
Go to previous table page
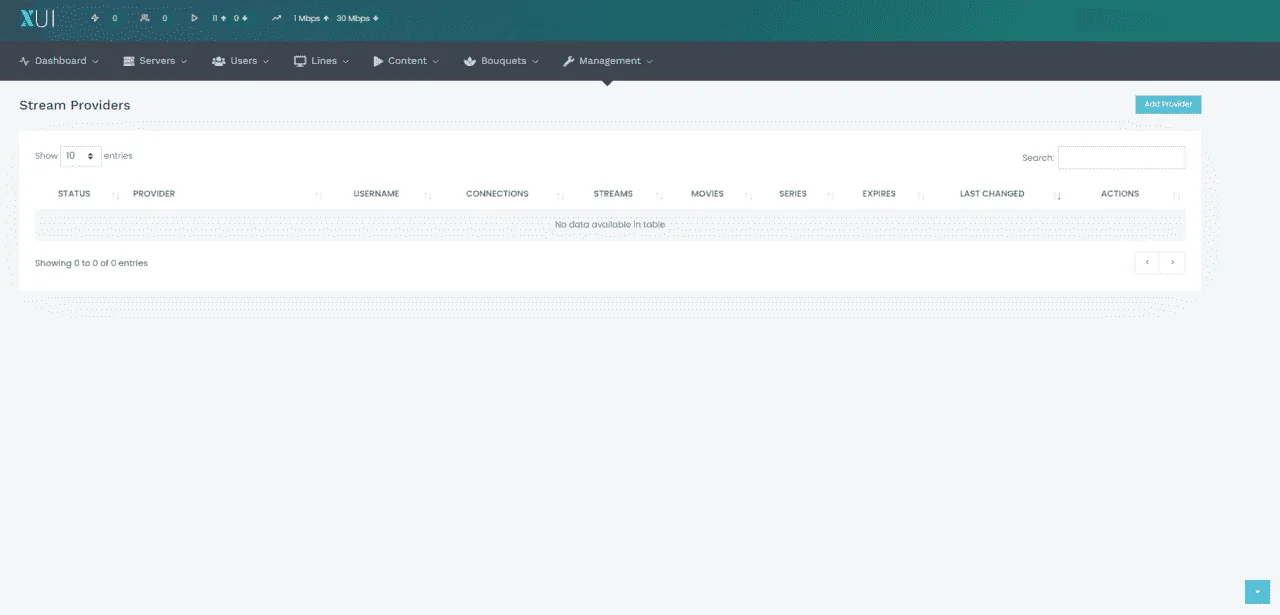click(1147, 262)
